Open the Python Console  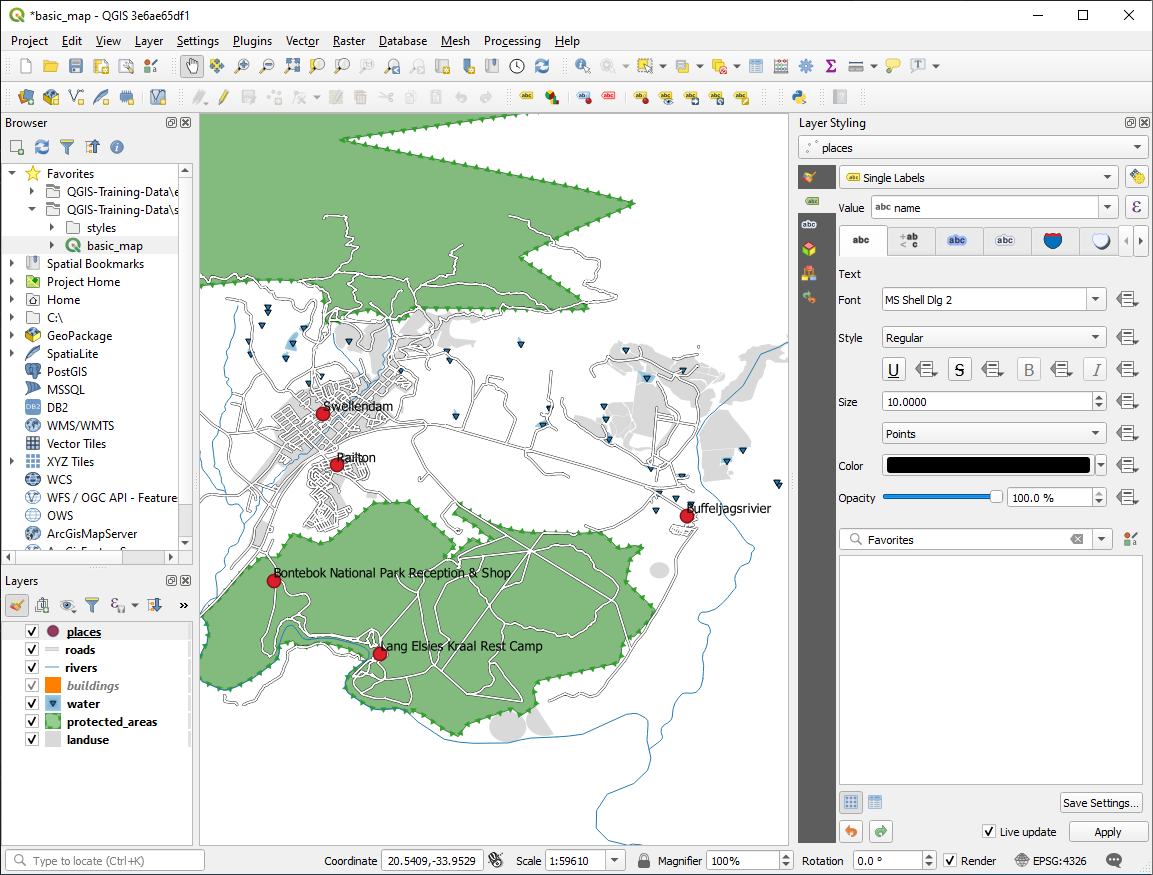(x=799, y=97)
